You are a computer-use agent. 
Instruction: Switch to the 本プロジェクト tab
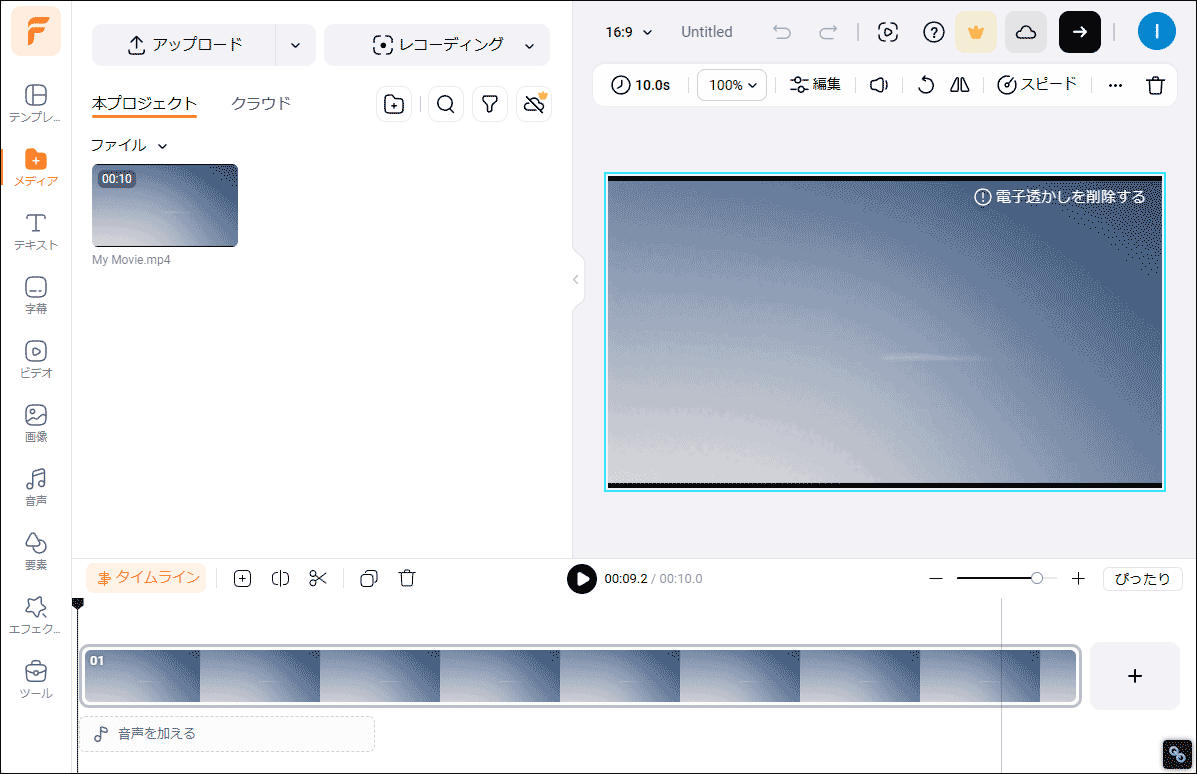(144, 103)
